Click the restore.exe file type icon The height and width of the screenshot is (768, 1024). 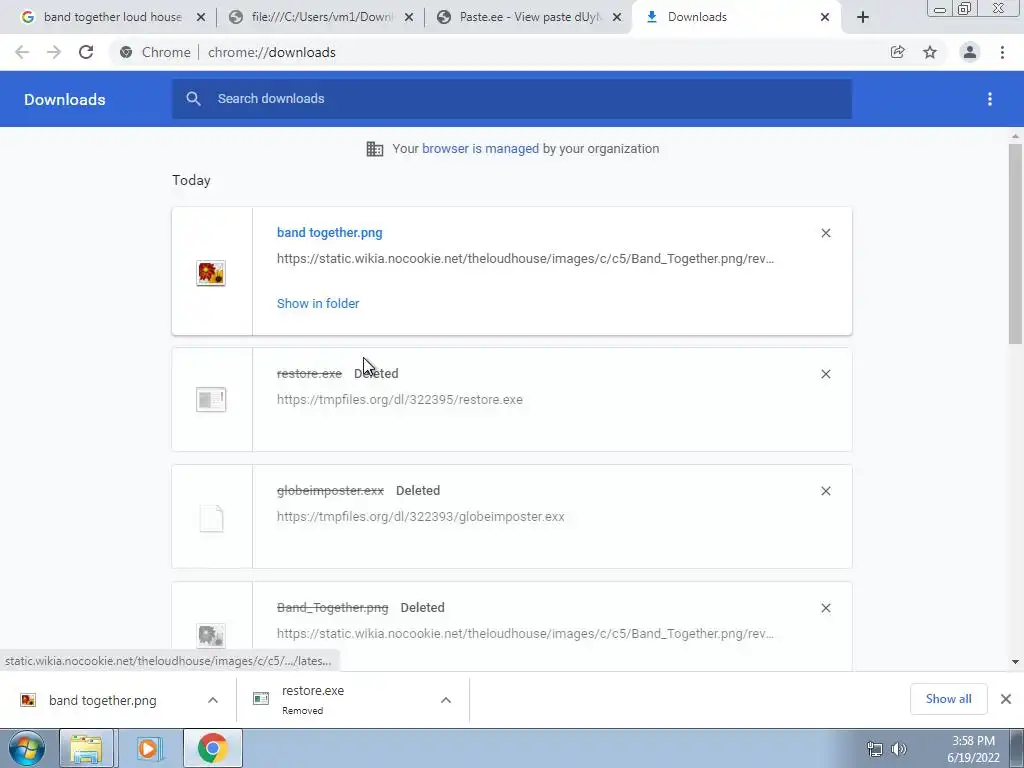coord(211,400)
